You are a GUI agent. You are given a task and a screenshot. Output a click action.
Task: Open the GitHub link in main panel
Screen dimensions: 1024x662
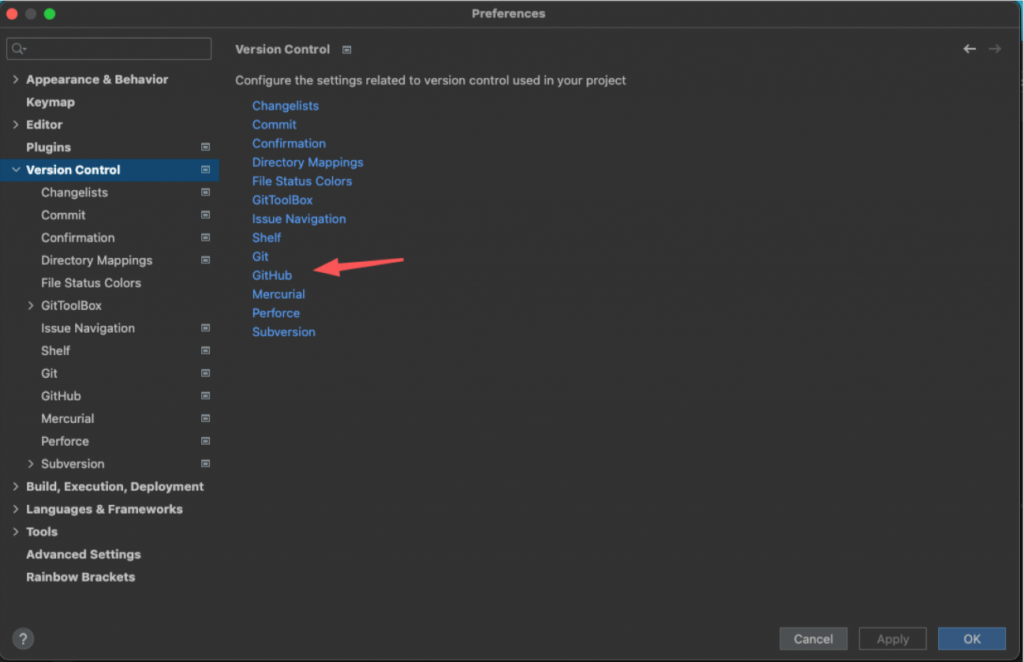pos(272,276)
